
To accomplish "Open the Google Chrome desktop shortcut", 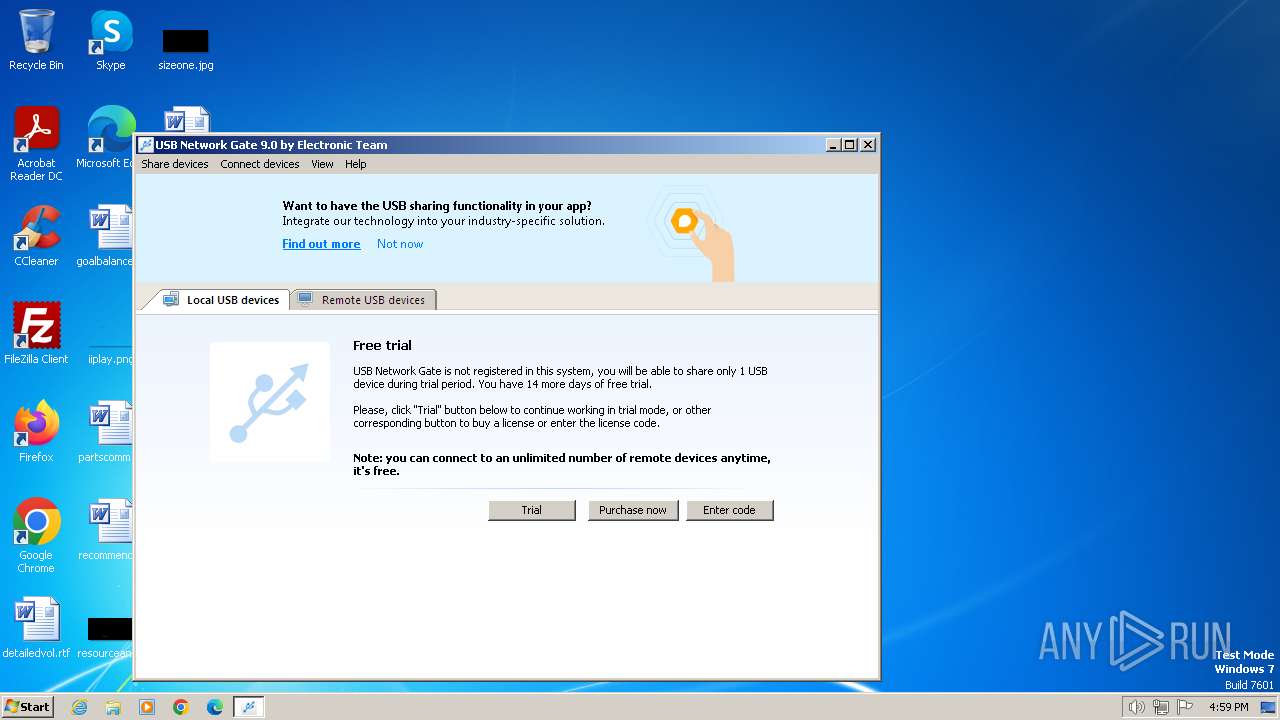I will 36,536.
